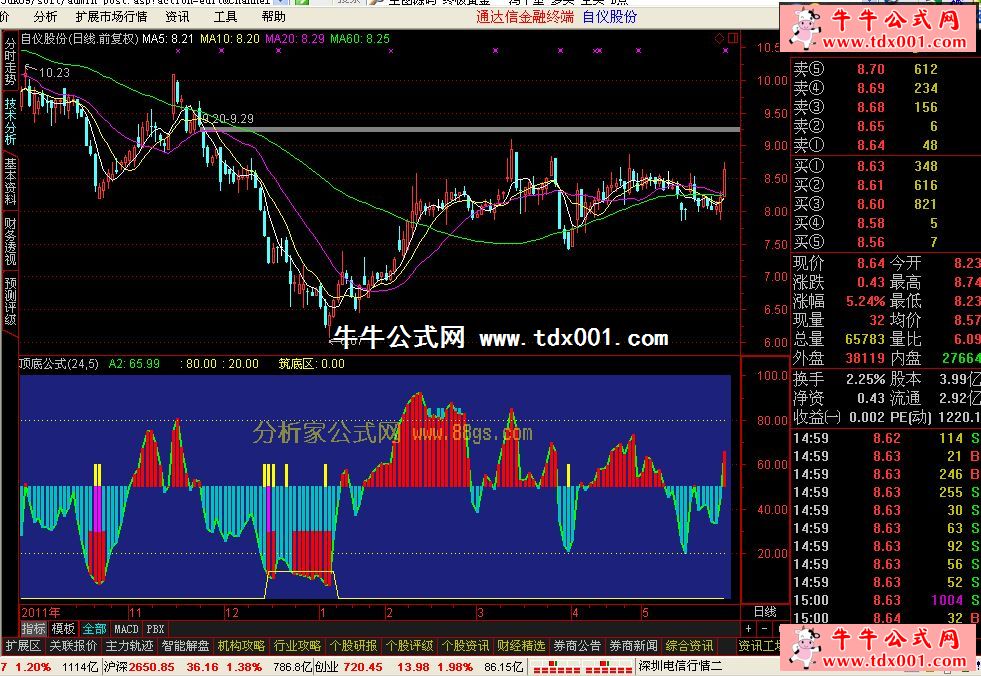Viewport: 981px width, 676px height.
Task: Open the 个股研报 tab
Action: coord(353,645)
